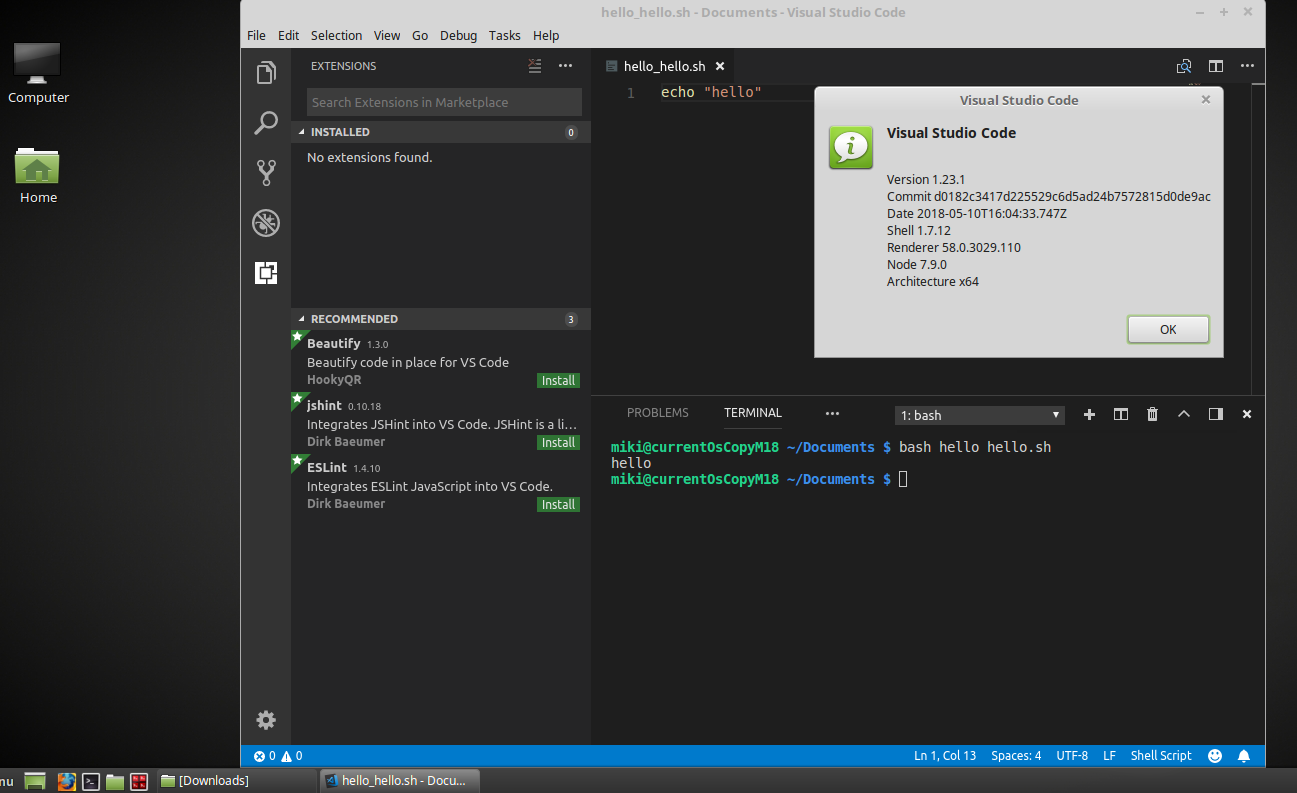Select the Search icon in the activity bar
Screen dimensions: 1297x793
(x=266, y=122)
